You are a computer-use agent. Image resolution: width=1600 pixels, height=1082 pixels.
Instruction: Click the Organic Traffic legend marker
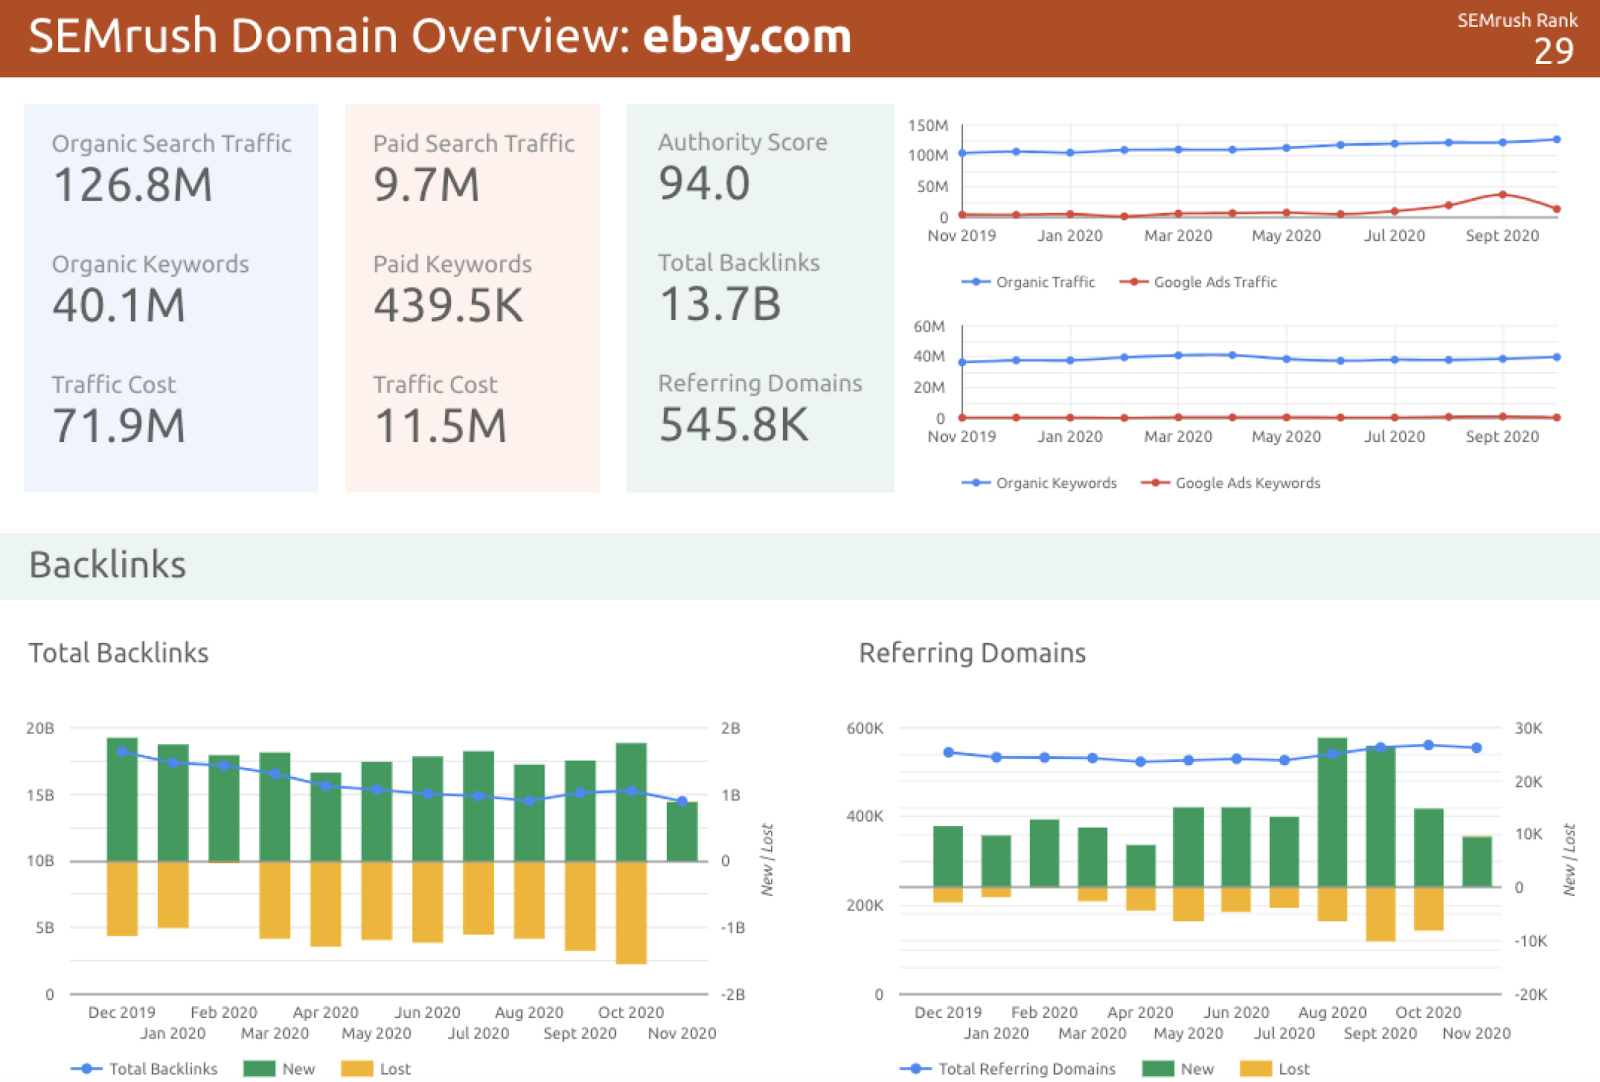click(x=975, y=282)
